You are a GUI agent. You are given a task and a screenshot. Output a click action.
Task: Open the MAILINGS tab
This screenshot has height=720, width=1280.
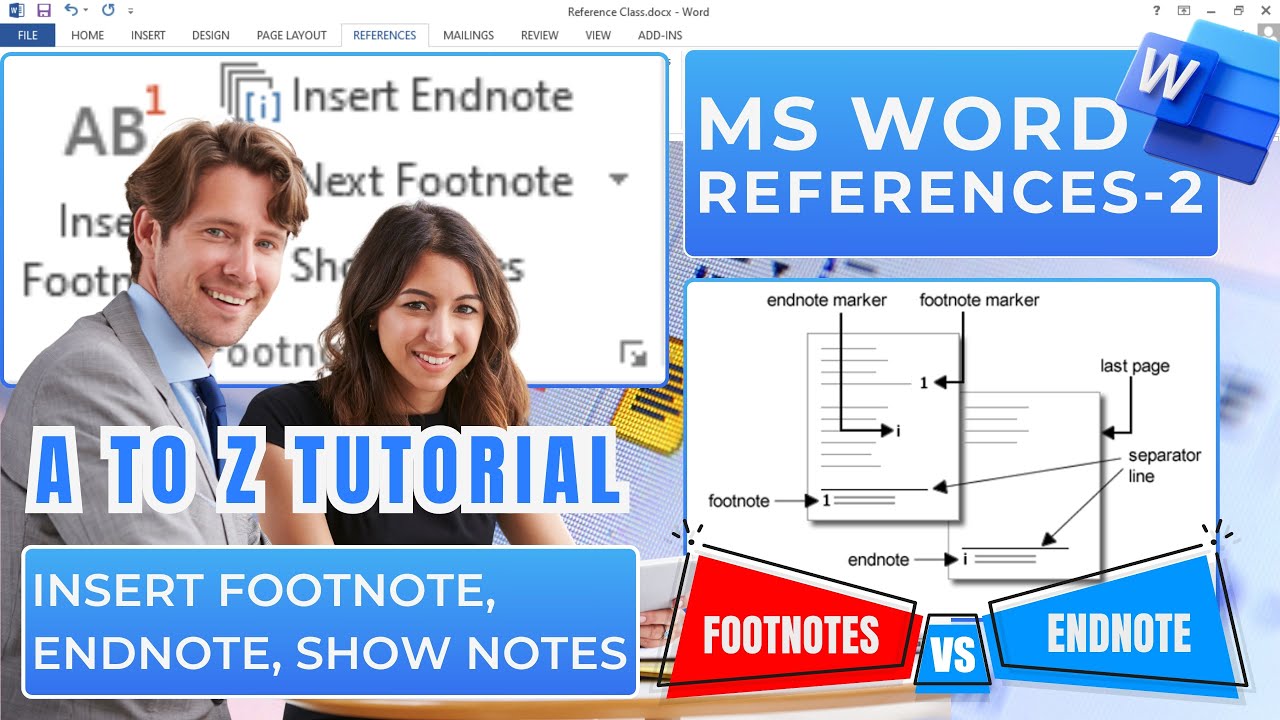[x=469, y=35]
